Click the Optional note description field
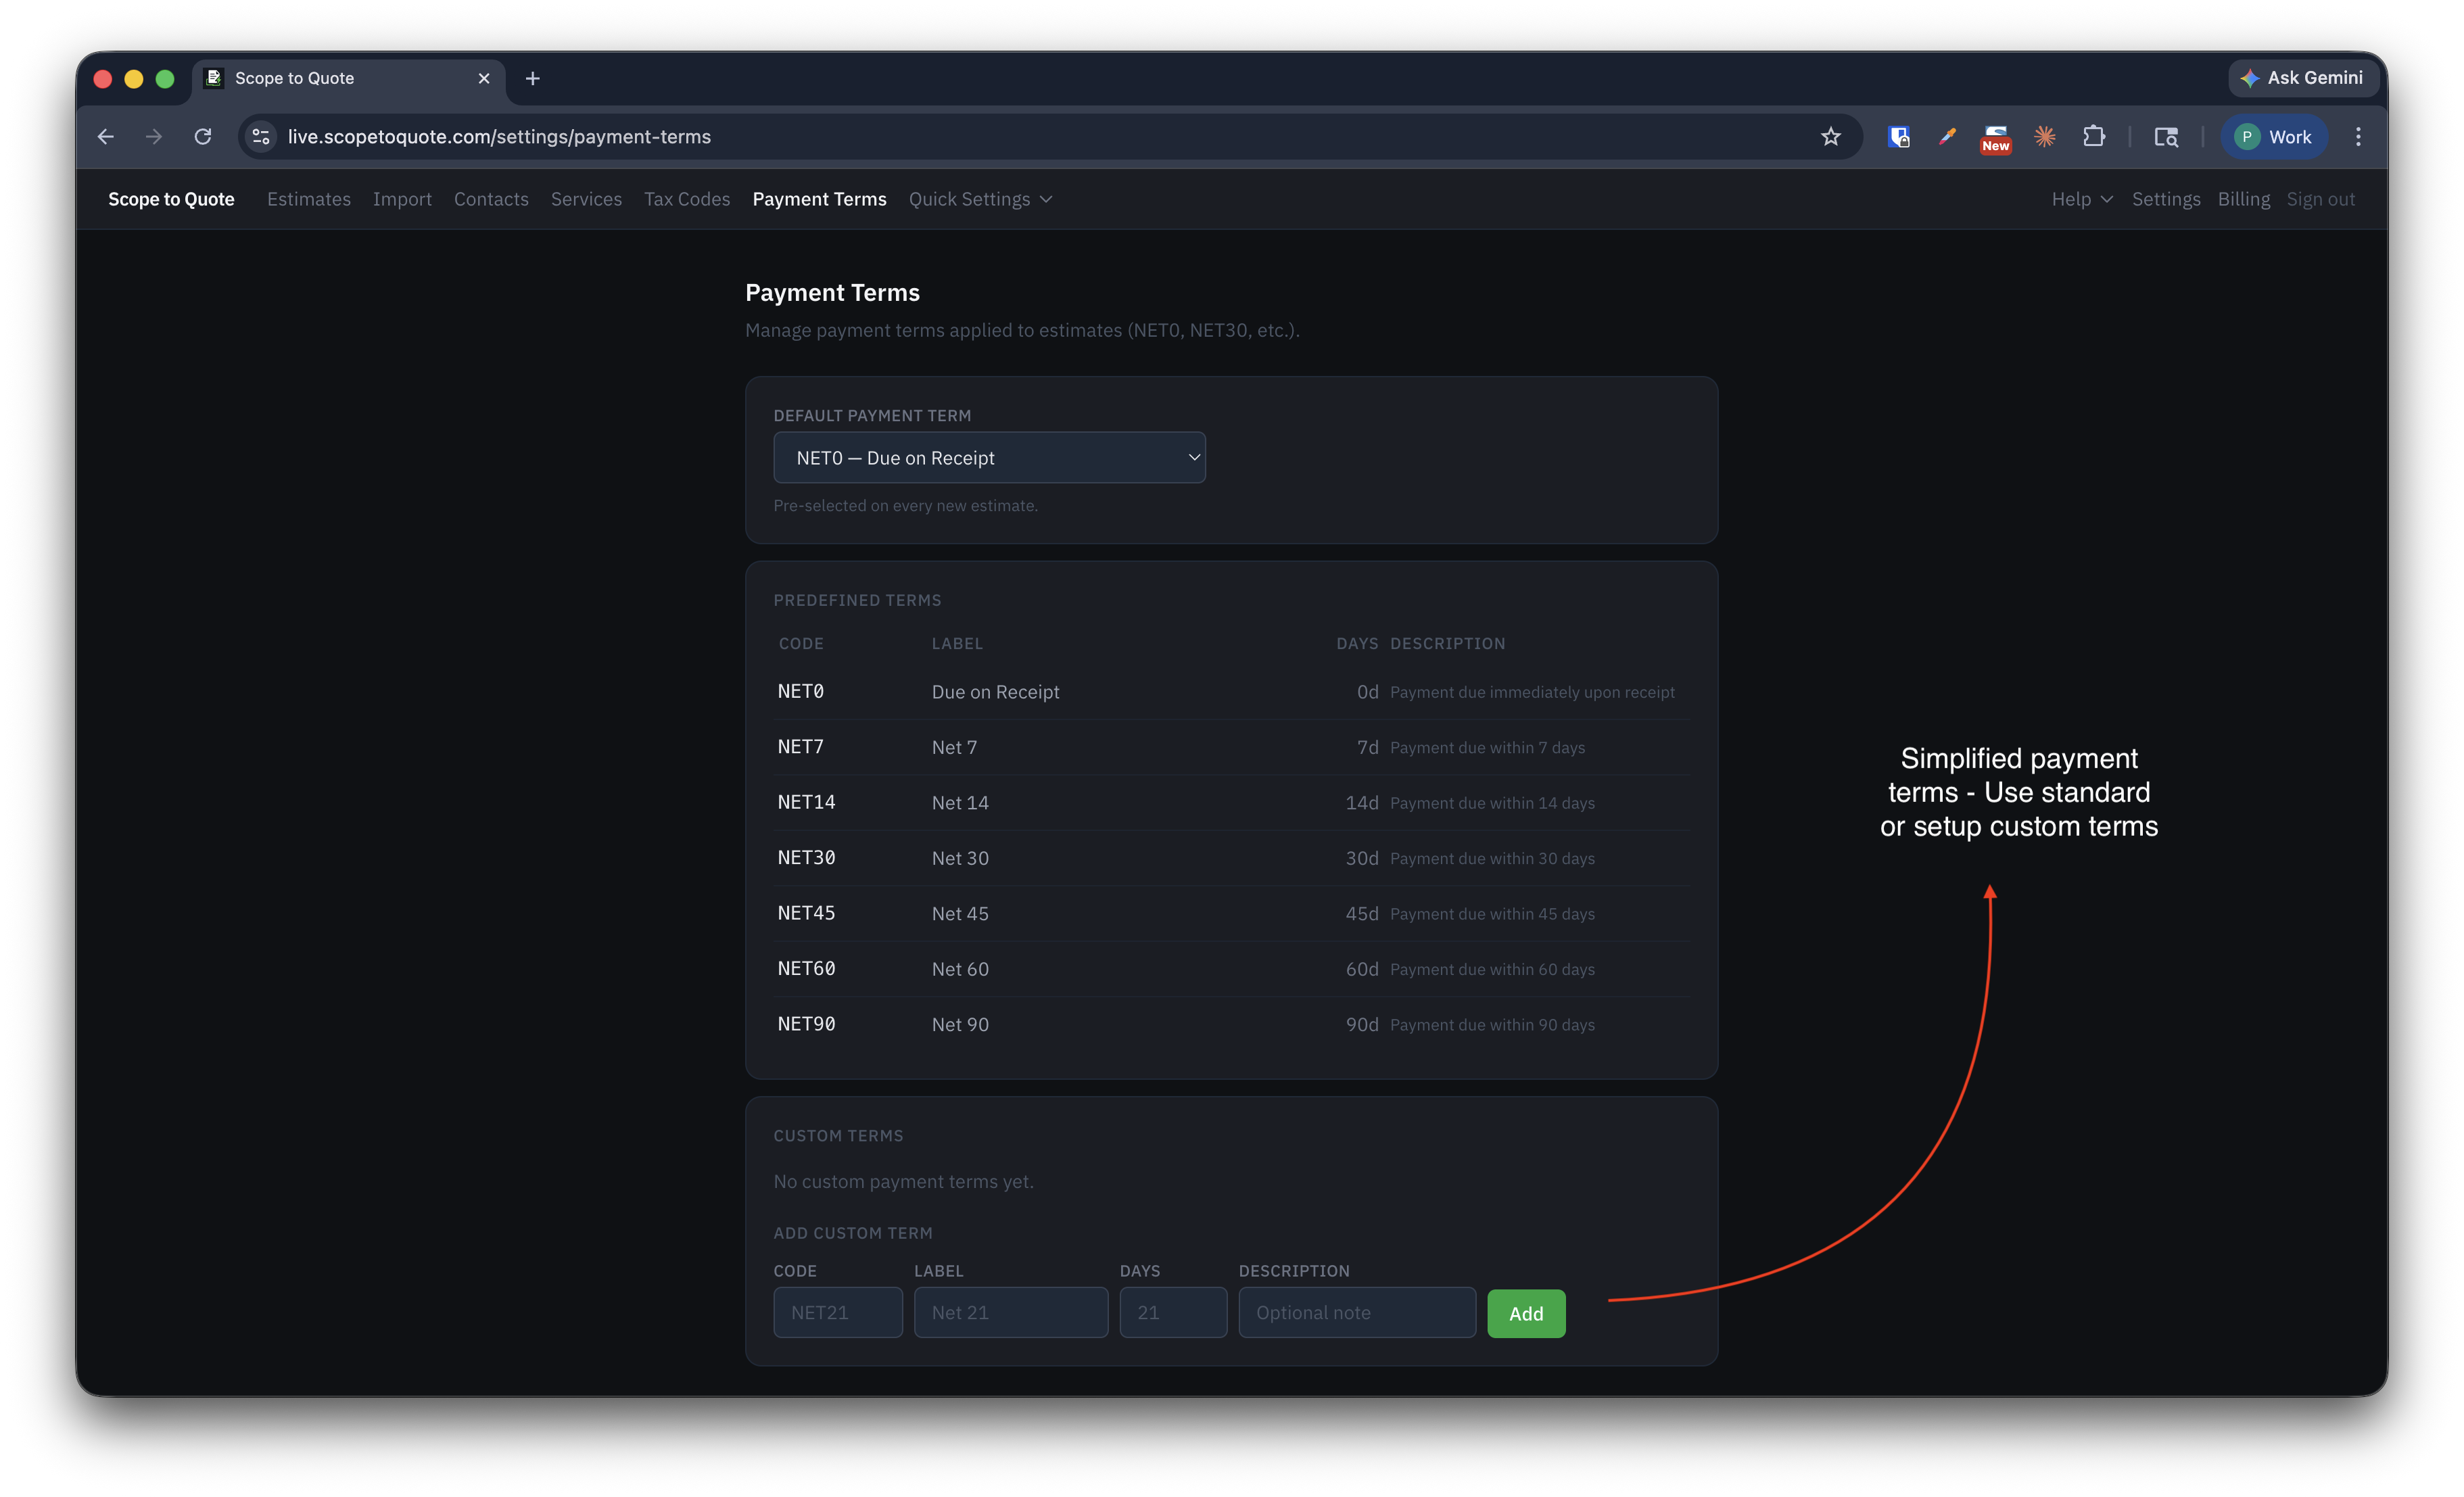This screenshot has width=2464, height=1497. (x=1356, y=1312)
